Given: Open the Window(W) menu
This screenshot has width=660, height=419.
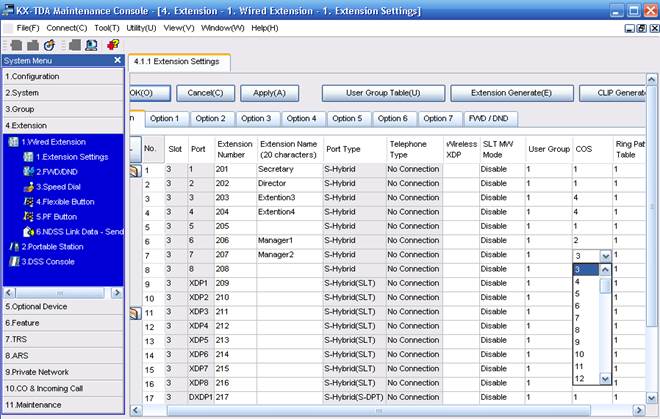Looking at the screenshot, I should (x=223, y=28).
